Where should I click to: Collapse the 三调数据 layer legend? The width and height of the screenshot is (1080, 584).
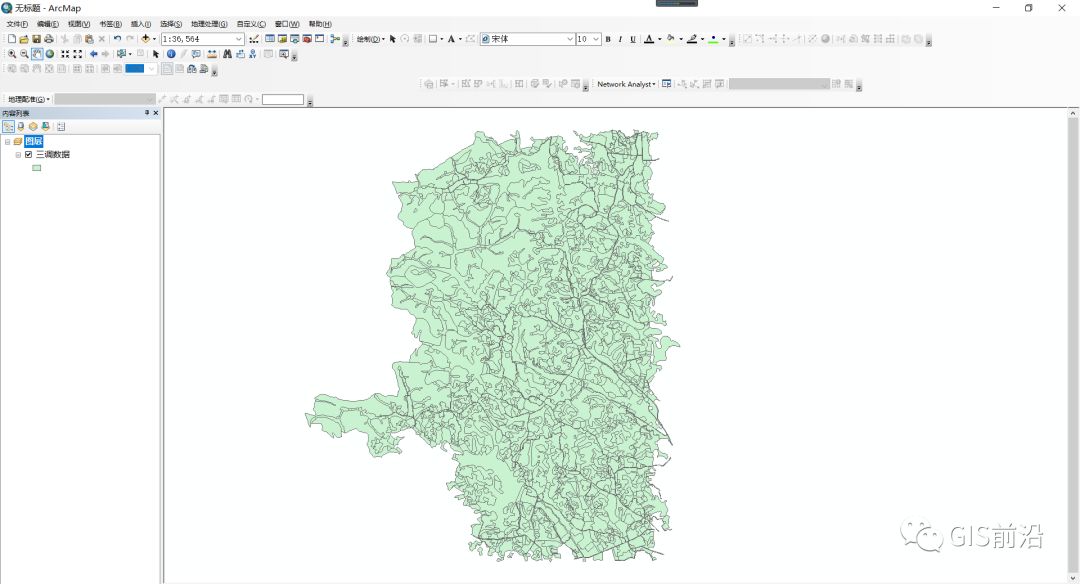pos(18,154)
